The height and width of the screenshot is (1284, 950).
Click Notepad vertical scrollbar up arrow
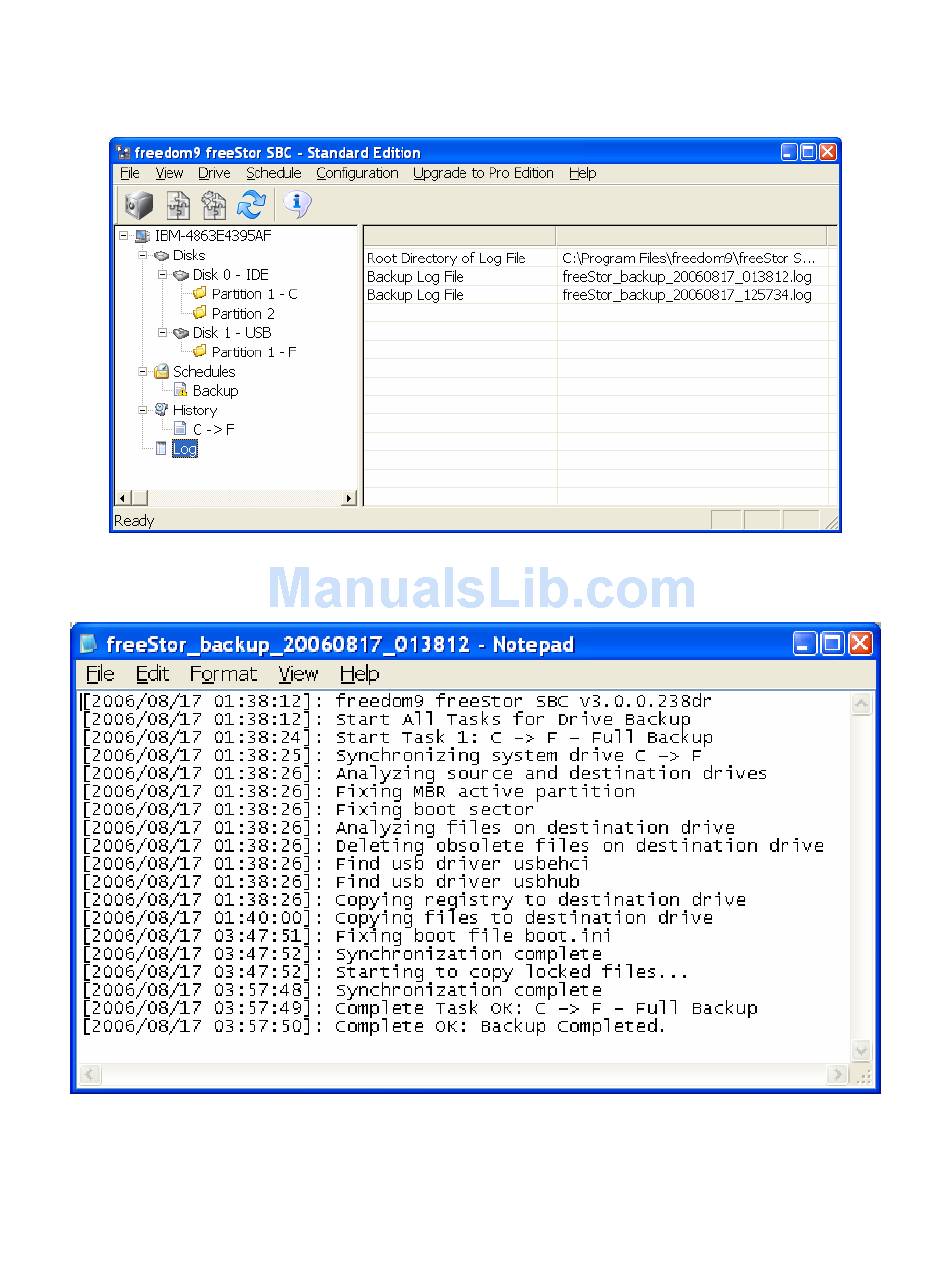coord(861,704)
